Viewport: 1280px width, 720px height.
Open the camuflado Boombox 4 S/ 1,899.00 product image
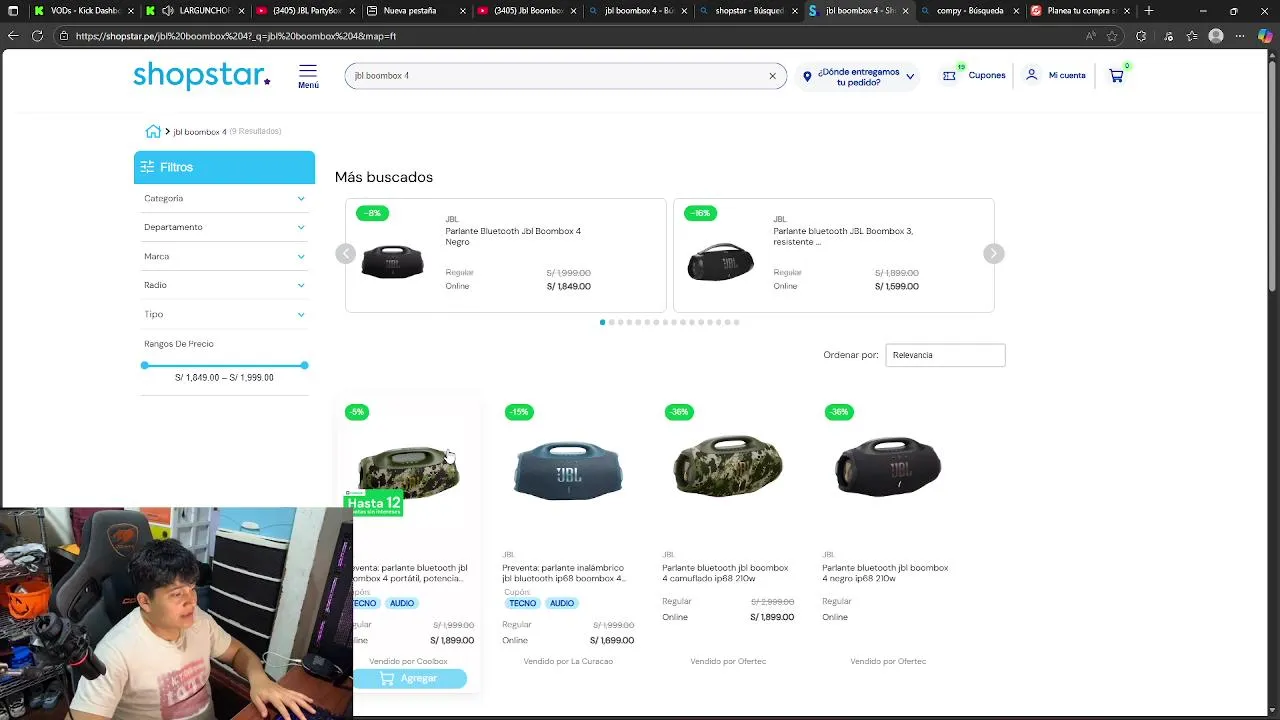point(728,466)
